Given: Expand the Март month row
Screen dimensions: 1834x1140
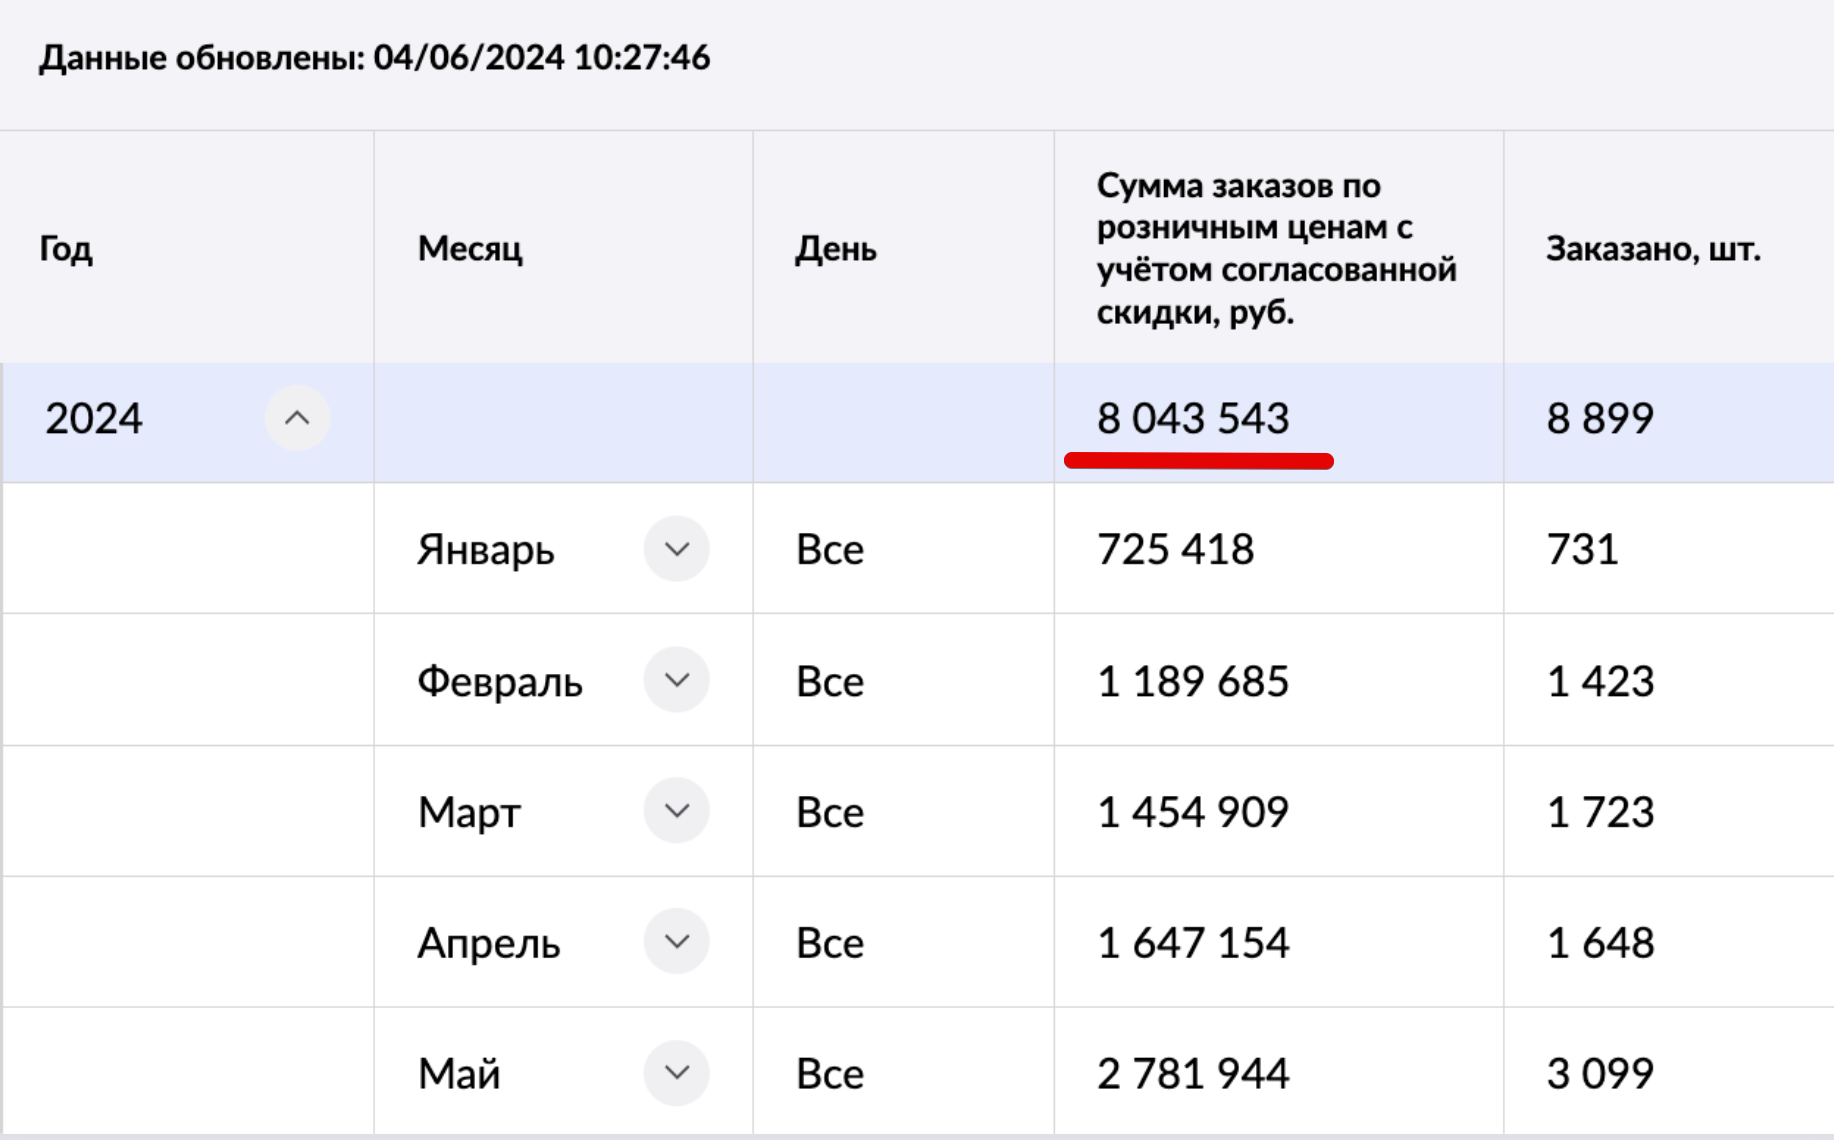Looking at the screenshot, I should pyautogui.click(x=676, y=811).
